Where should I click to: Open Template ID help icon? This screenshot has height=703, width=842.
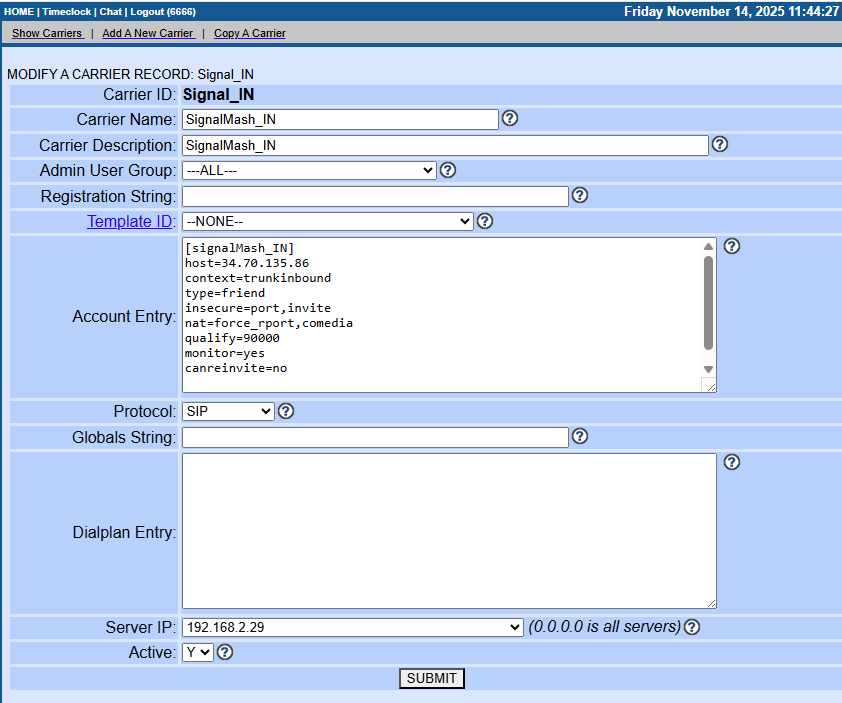[x=485, y=221]
